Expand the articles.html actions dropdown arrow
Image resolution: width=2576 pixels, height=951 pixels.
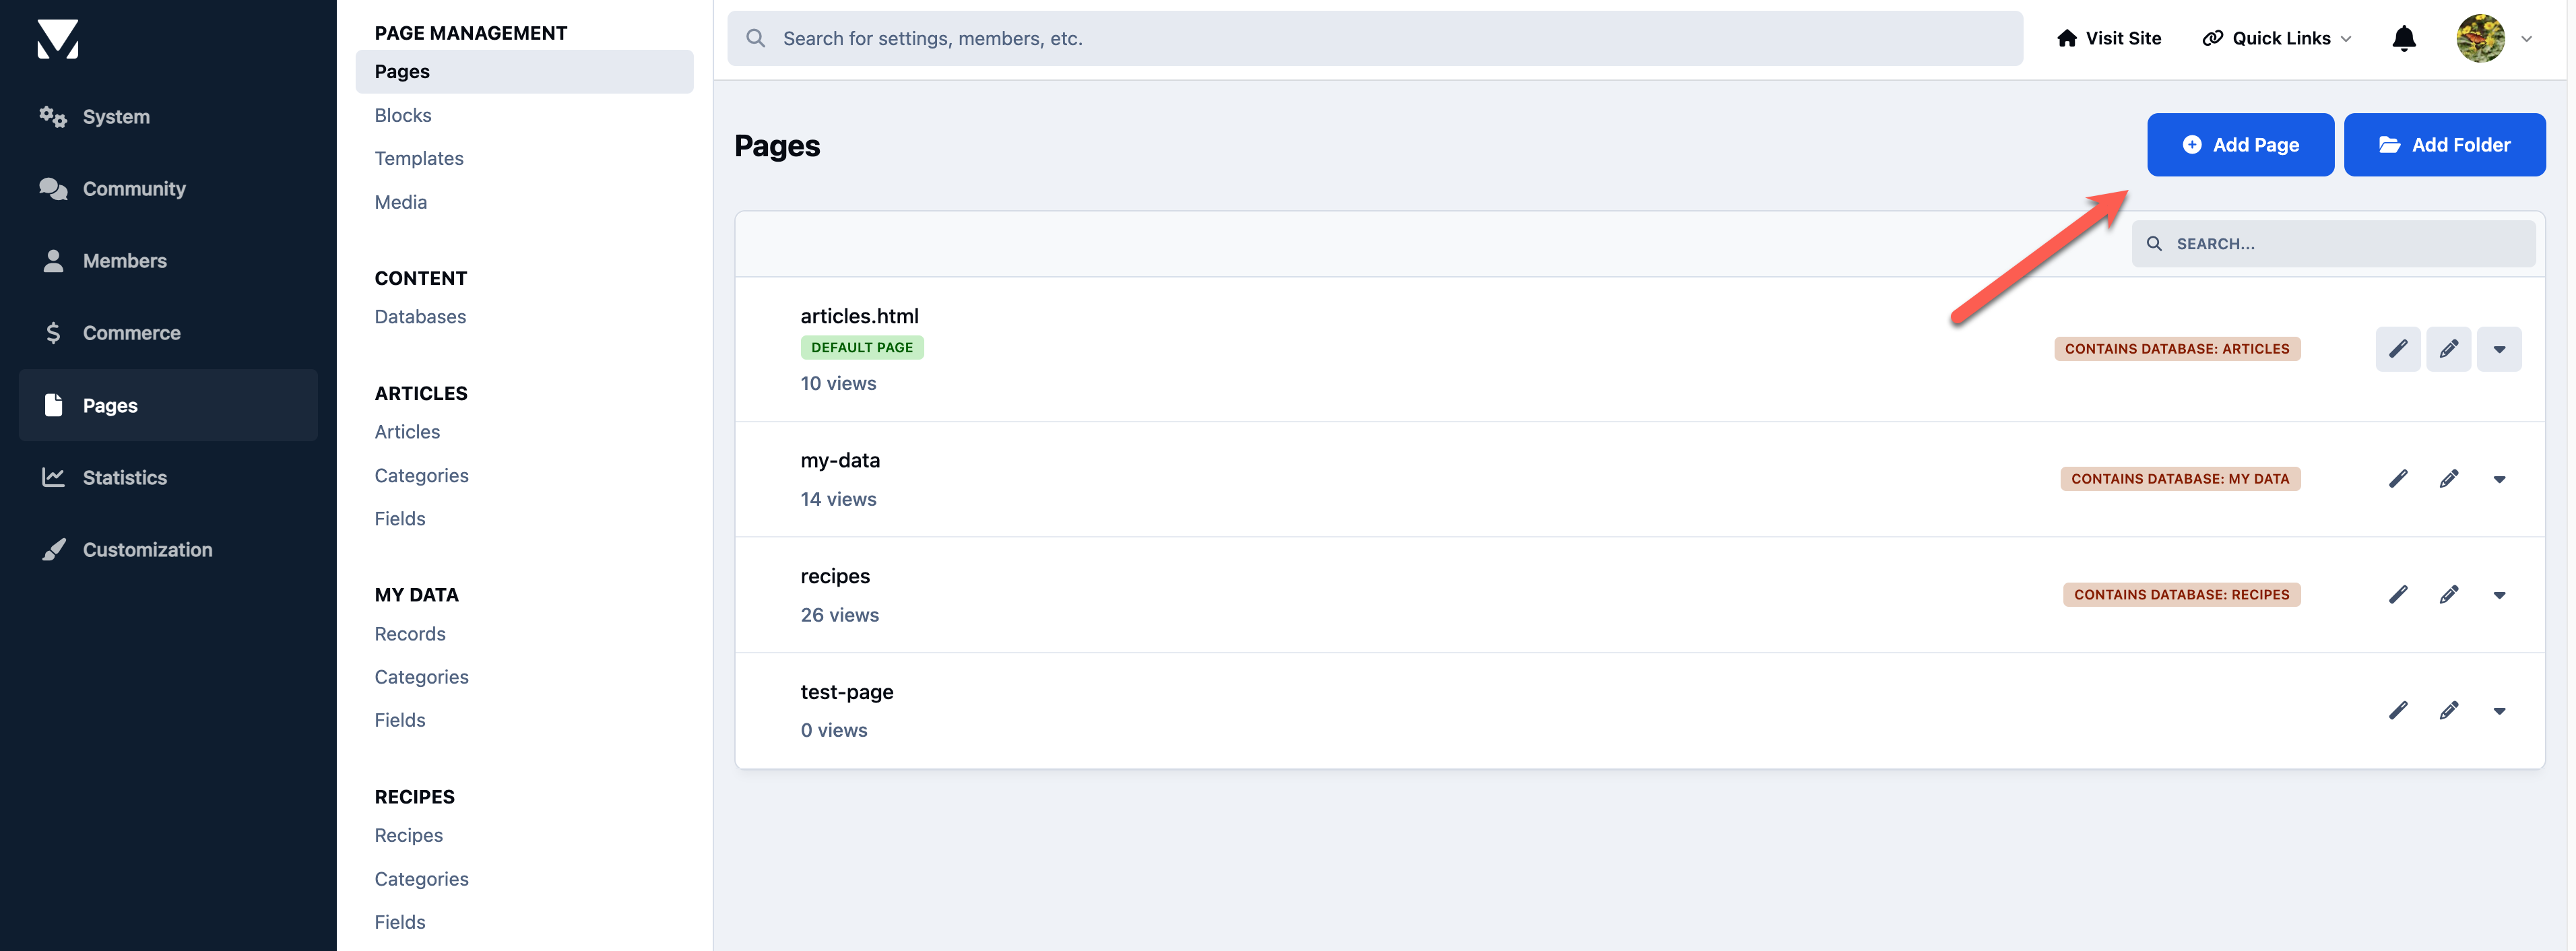[x=2499, y=349]
